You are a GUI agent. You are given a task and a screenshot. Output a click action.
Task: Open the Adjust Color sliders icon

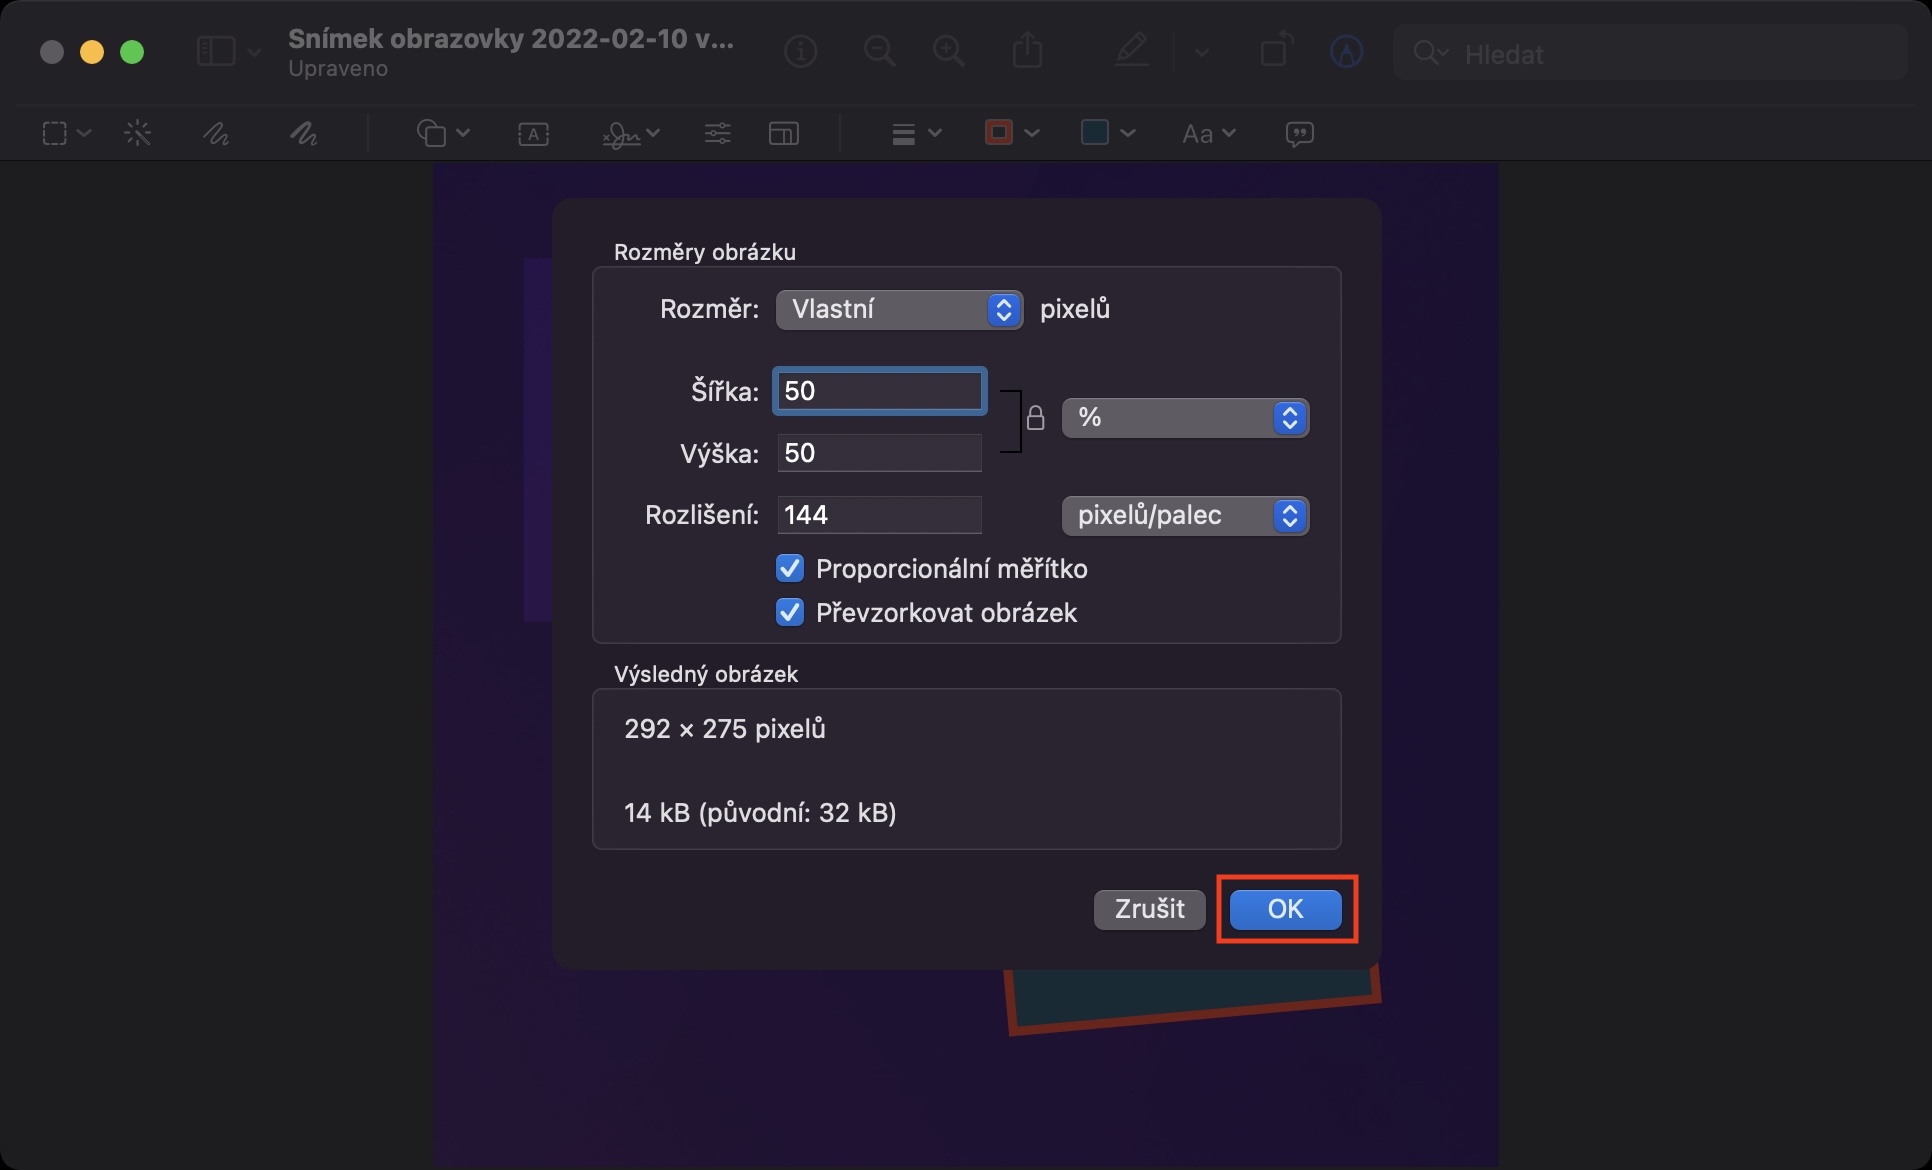(x=717, y=133)
